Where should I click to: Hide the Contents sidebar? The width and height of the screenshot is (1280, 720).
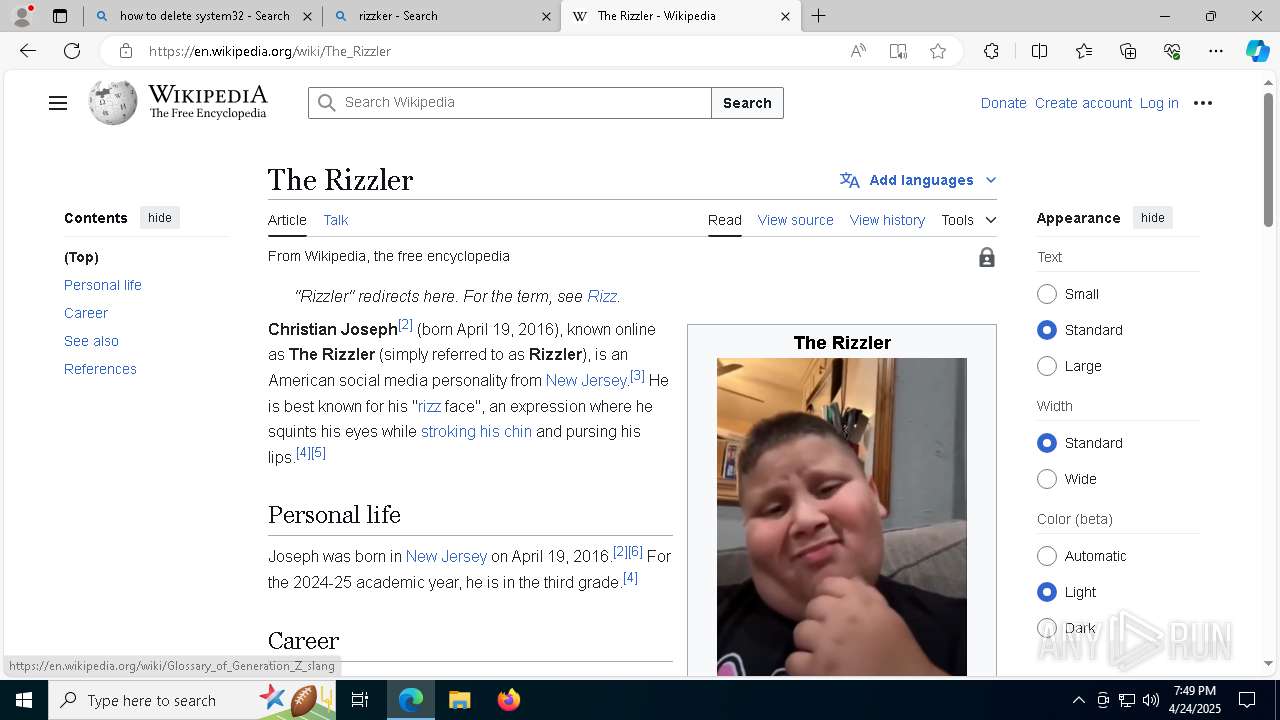point(160,218)
